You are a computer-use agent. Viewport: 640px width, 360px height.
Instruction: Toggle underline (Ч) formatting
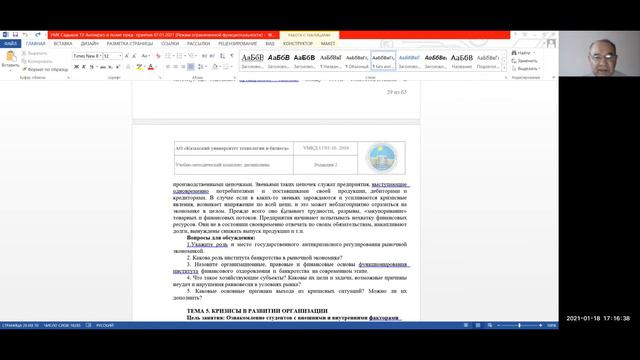point(91,67)
